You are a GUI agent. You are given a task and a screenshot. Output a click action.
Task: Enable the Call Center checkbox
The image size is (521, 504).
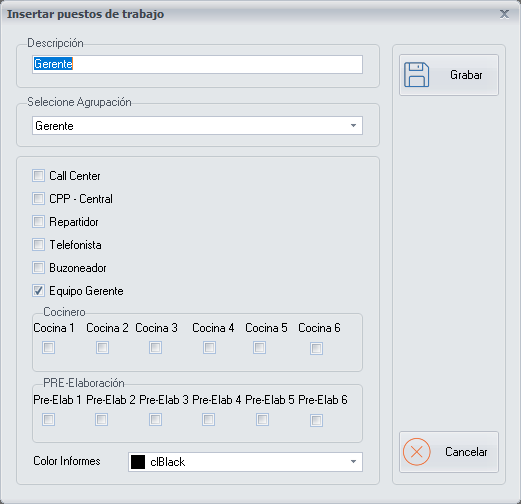(x=38, y=175)
